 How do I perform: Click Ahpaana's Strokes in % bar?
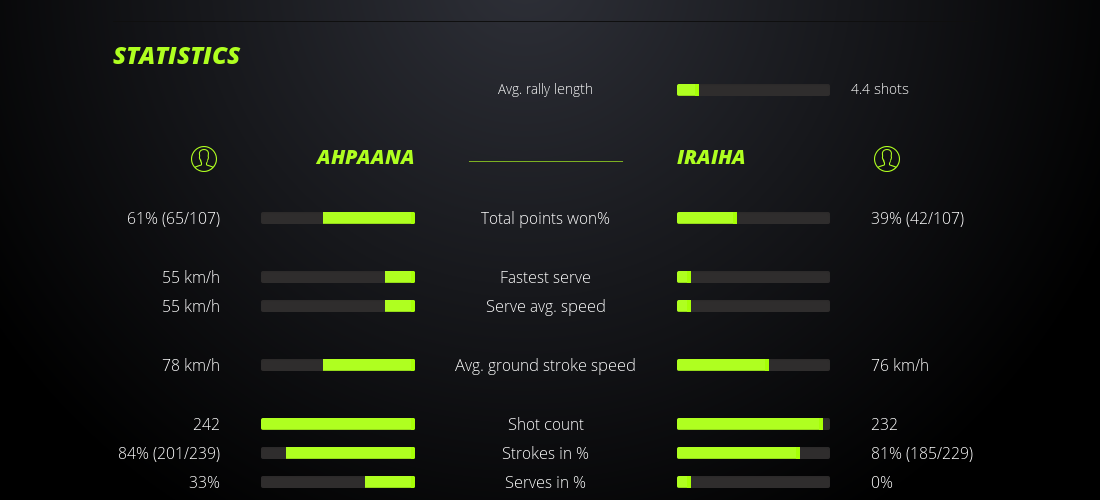coord(338,453)
